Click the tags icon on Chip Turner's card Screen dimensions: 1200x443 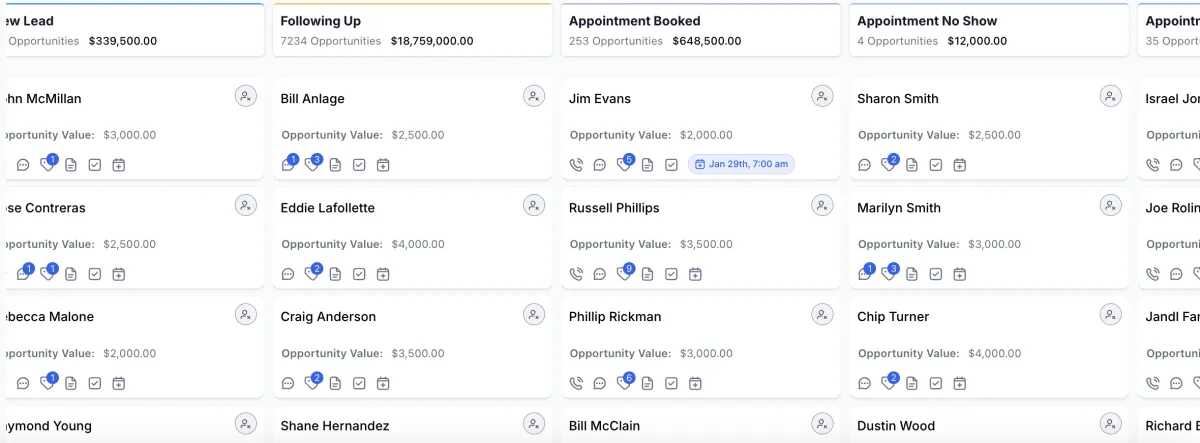888,383
